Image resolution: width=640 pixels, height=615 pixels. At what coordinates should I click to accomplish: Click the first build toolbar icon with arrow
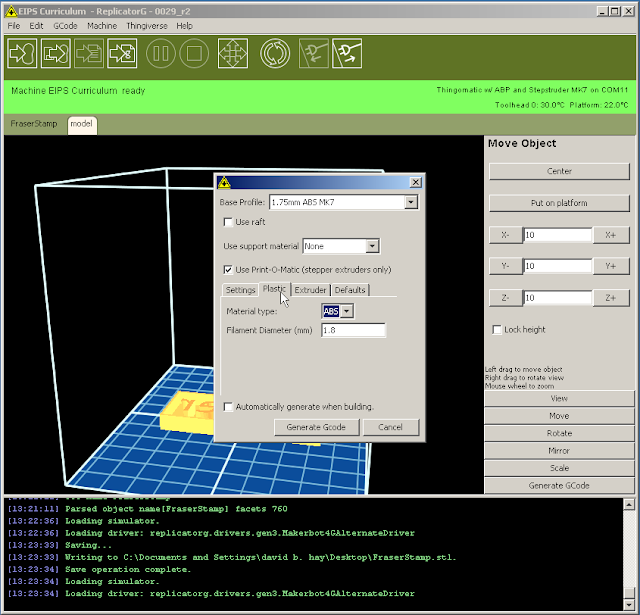pos(22,53)
